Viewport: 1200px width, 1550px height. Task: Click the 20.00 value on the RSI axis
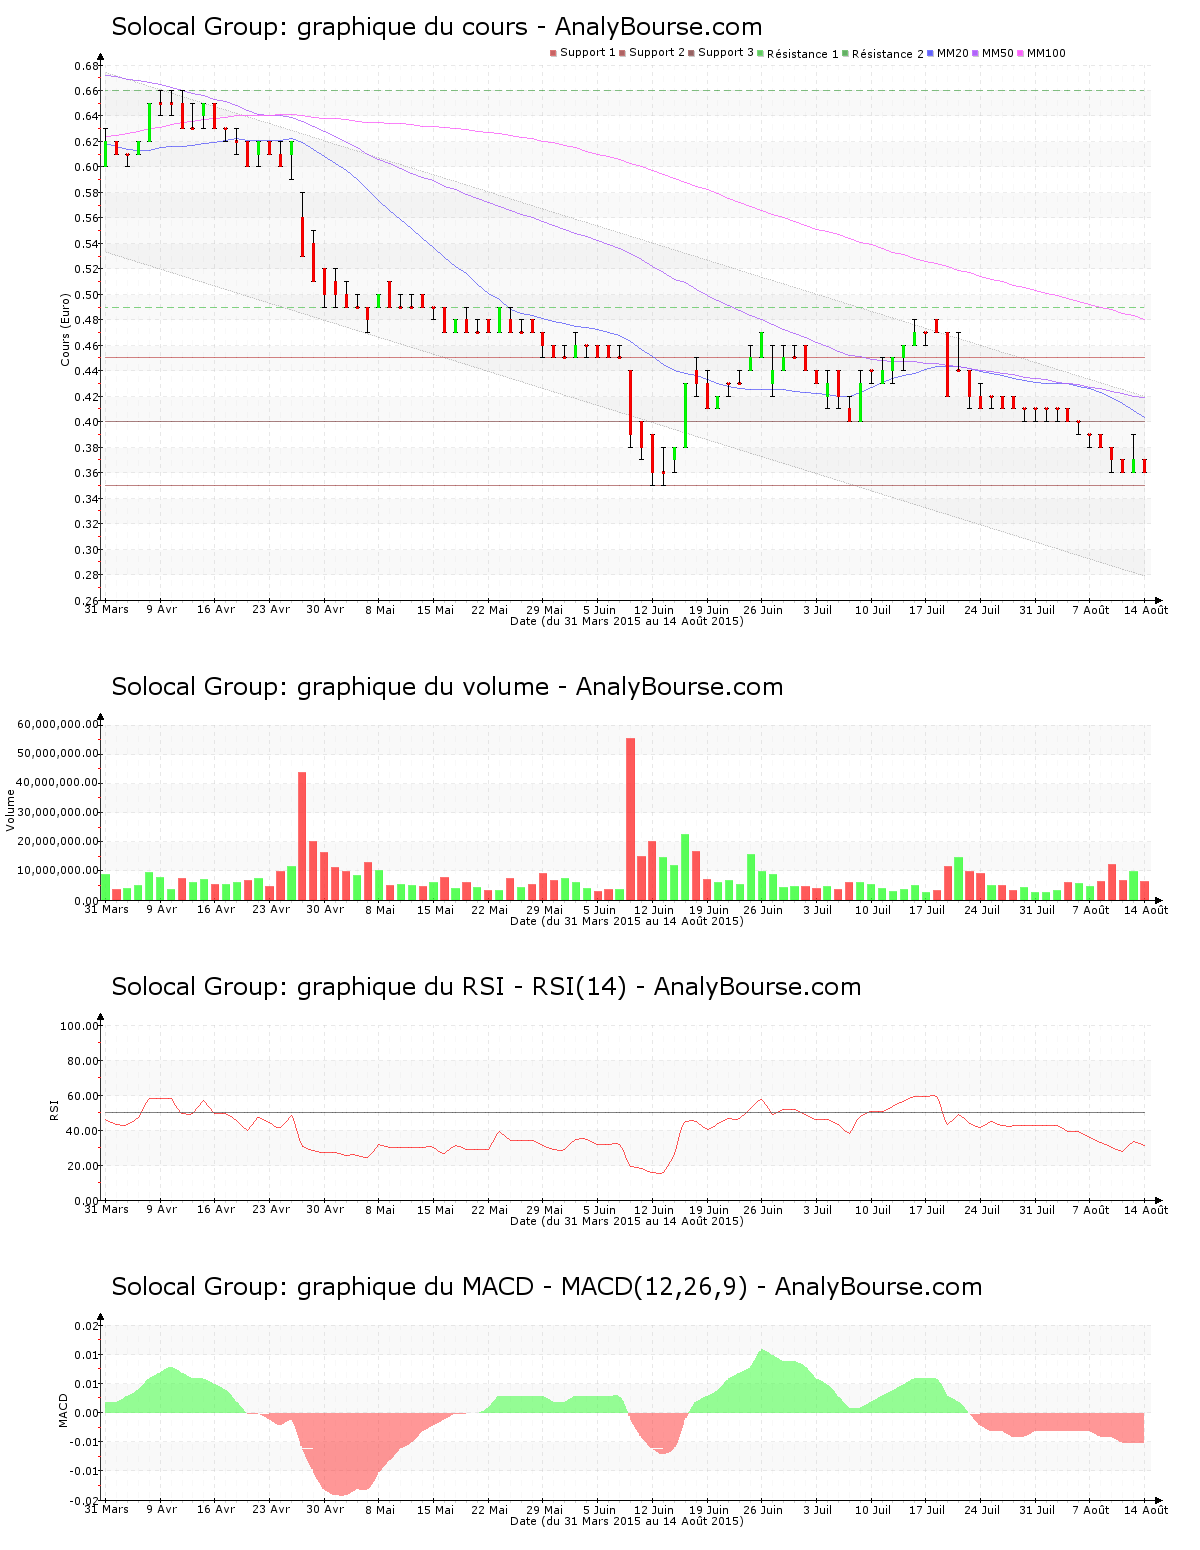pos(83,1166)
